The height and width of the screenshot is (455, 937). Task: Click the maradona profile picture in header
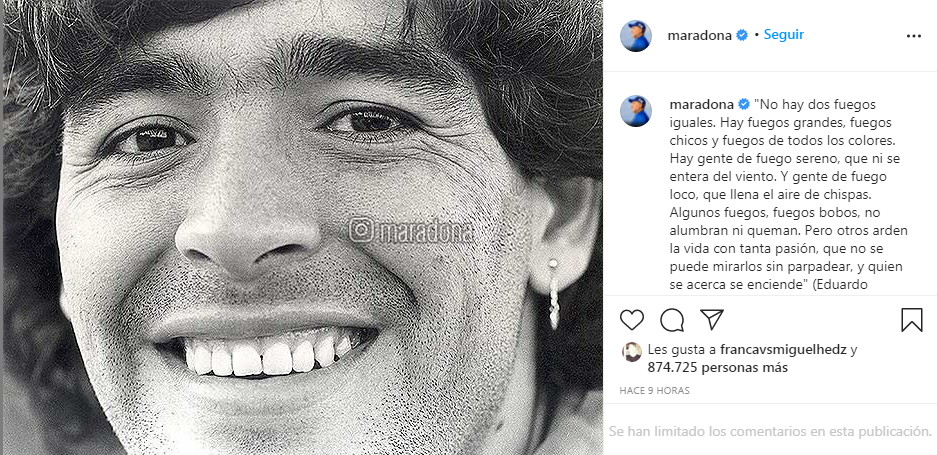click(636, 36)
